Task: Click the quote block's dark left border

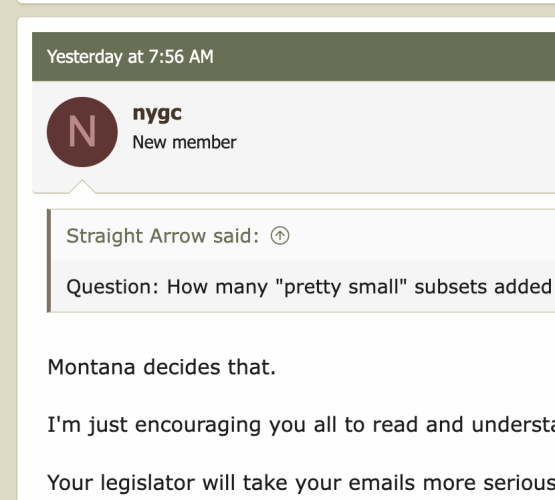Action: [49, 261]
